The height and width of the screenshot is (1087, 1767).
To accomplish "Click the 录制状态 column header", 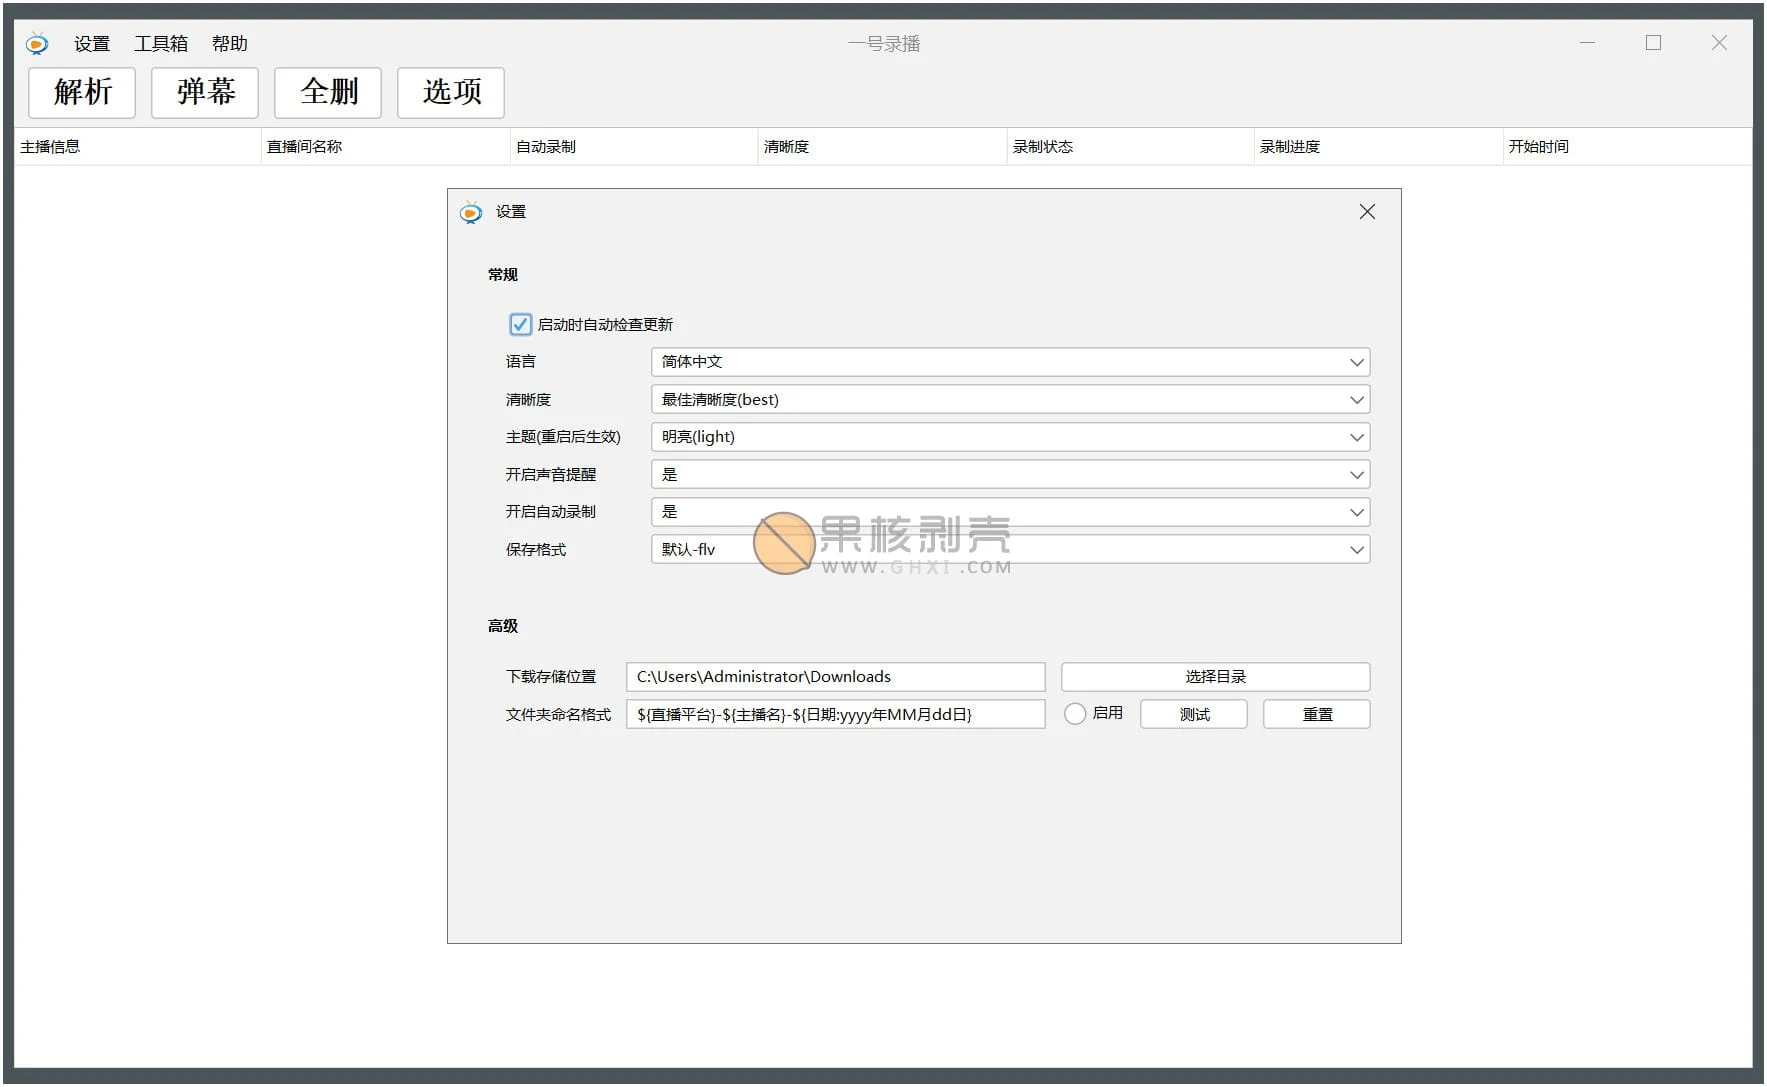I will click(1042, 147).
